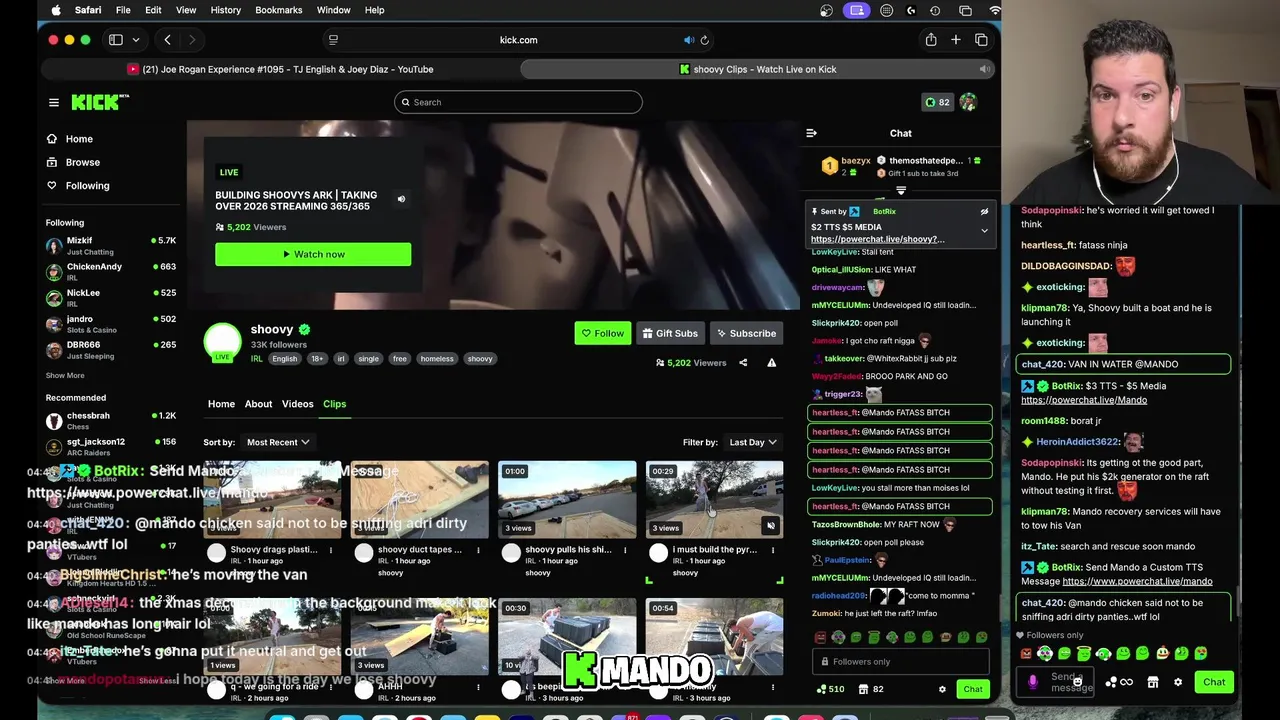This screenshot has width=1280, height=720.
Task: Click Watch now button
Action: (313, 254)
